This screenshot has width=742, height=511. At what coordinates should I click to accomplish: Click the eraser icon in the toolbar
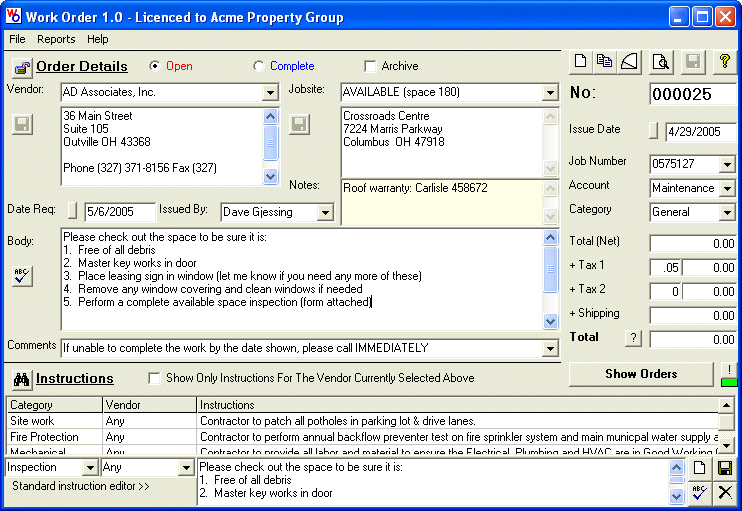pos(629,62)
